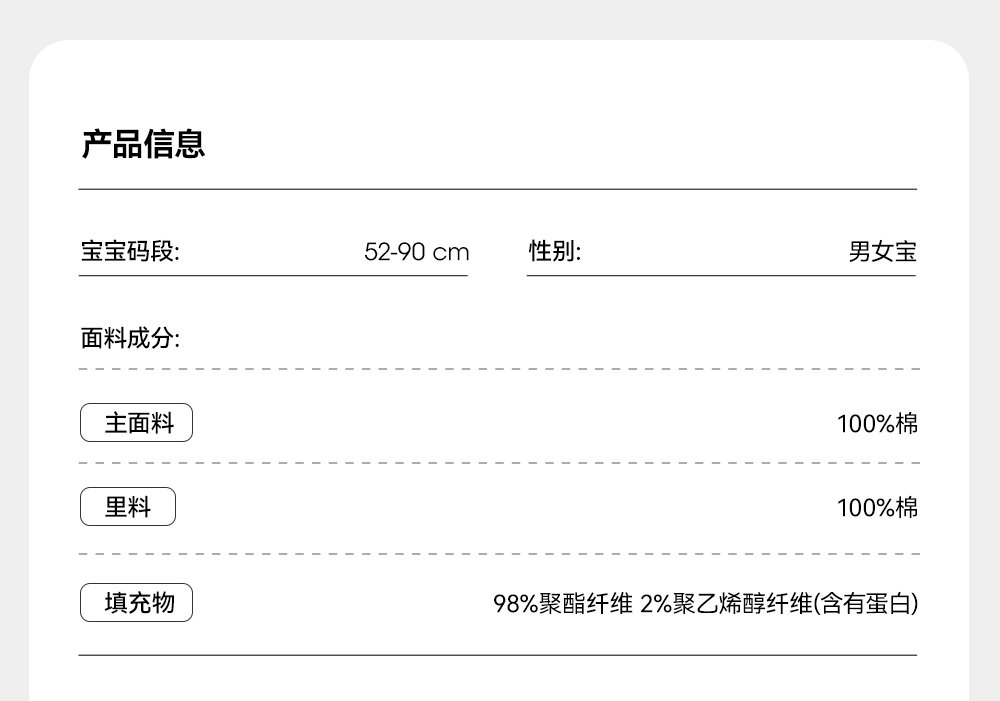Image resolution: width=1000 pixels, height=701 pixels.
Task: Click dashed divider below 面料成分 label
Action: click(498, 369)
